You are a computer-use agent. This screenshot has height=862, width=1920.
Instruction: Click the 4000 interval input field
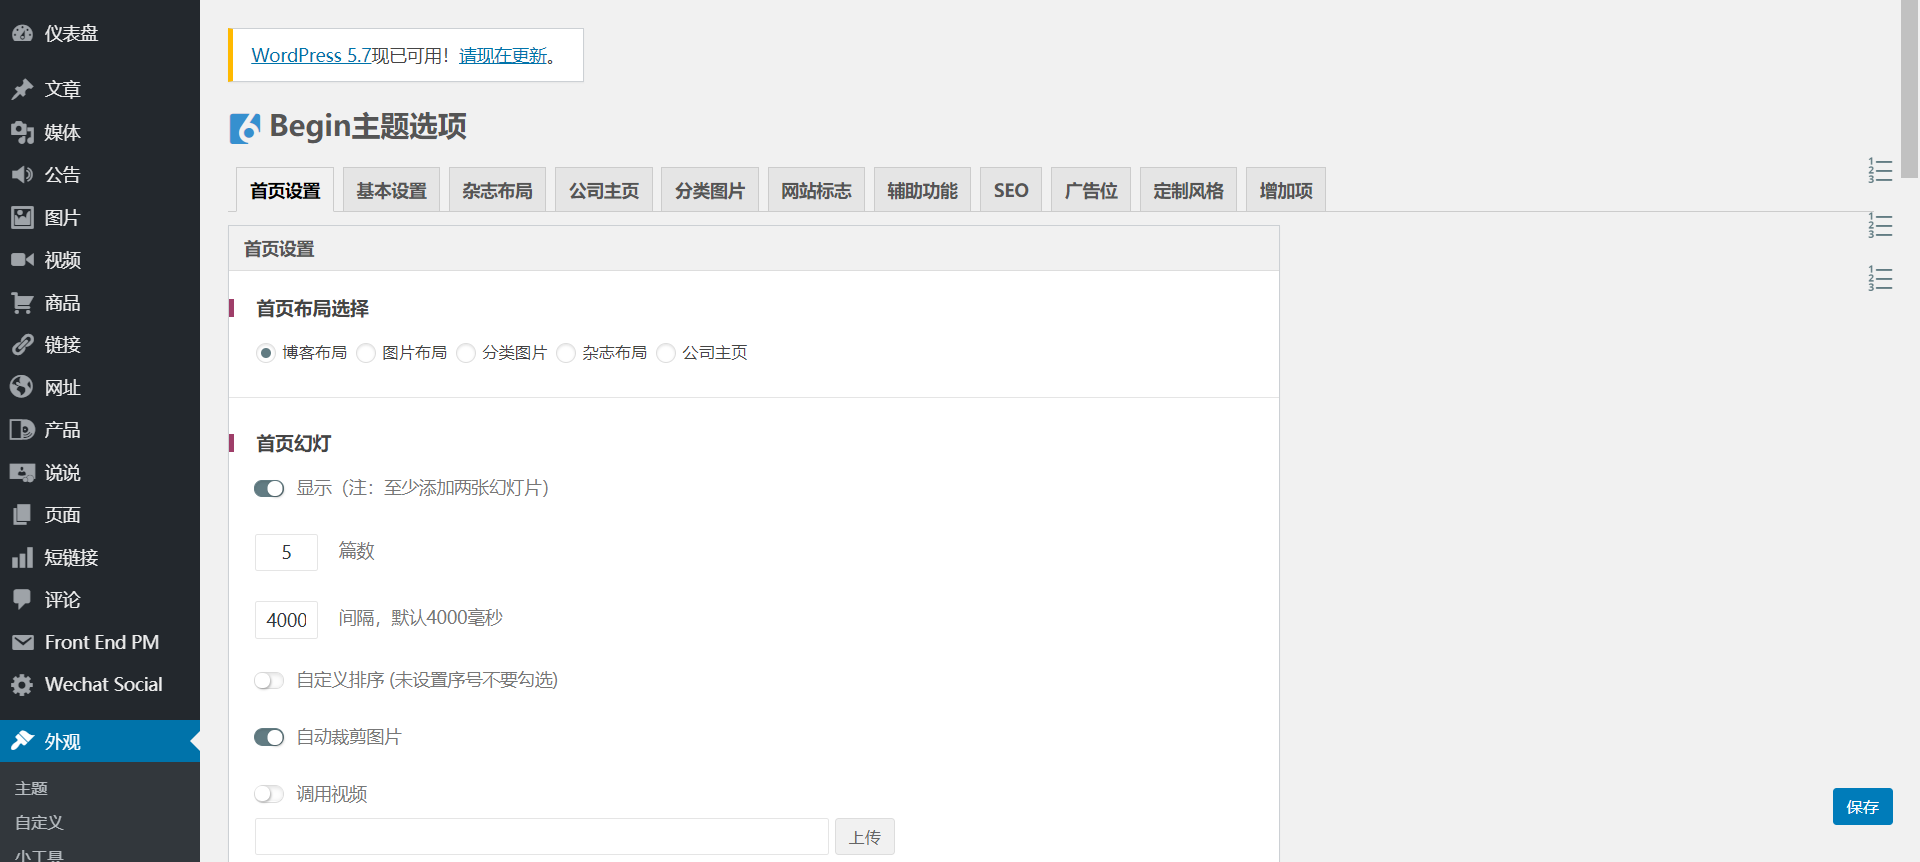tap(286, 620)
